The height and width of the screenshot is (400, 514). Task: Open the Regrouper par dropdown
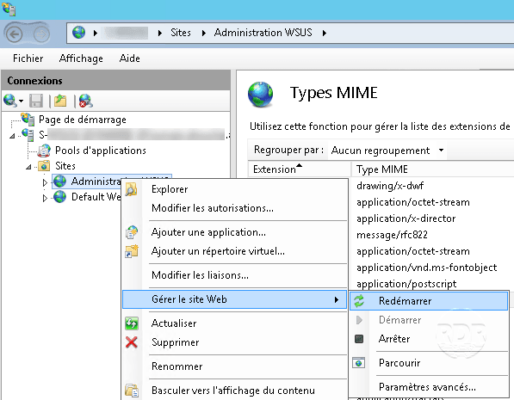[388, 150]
